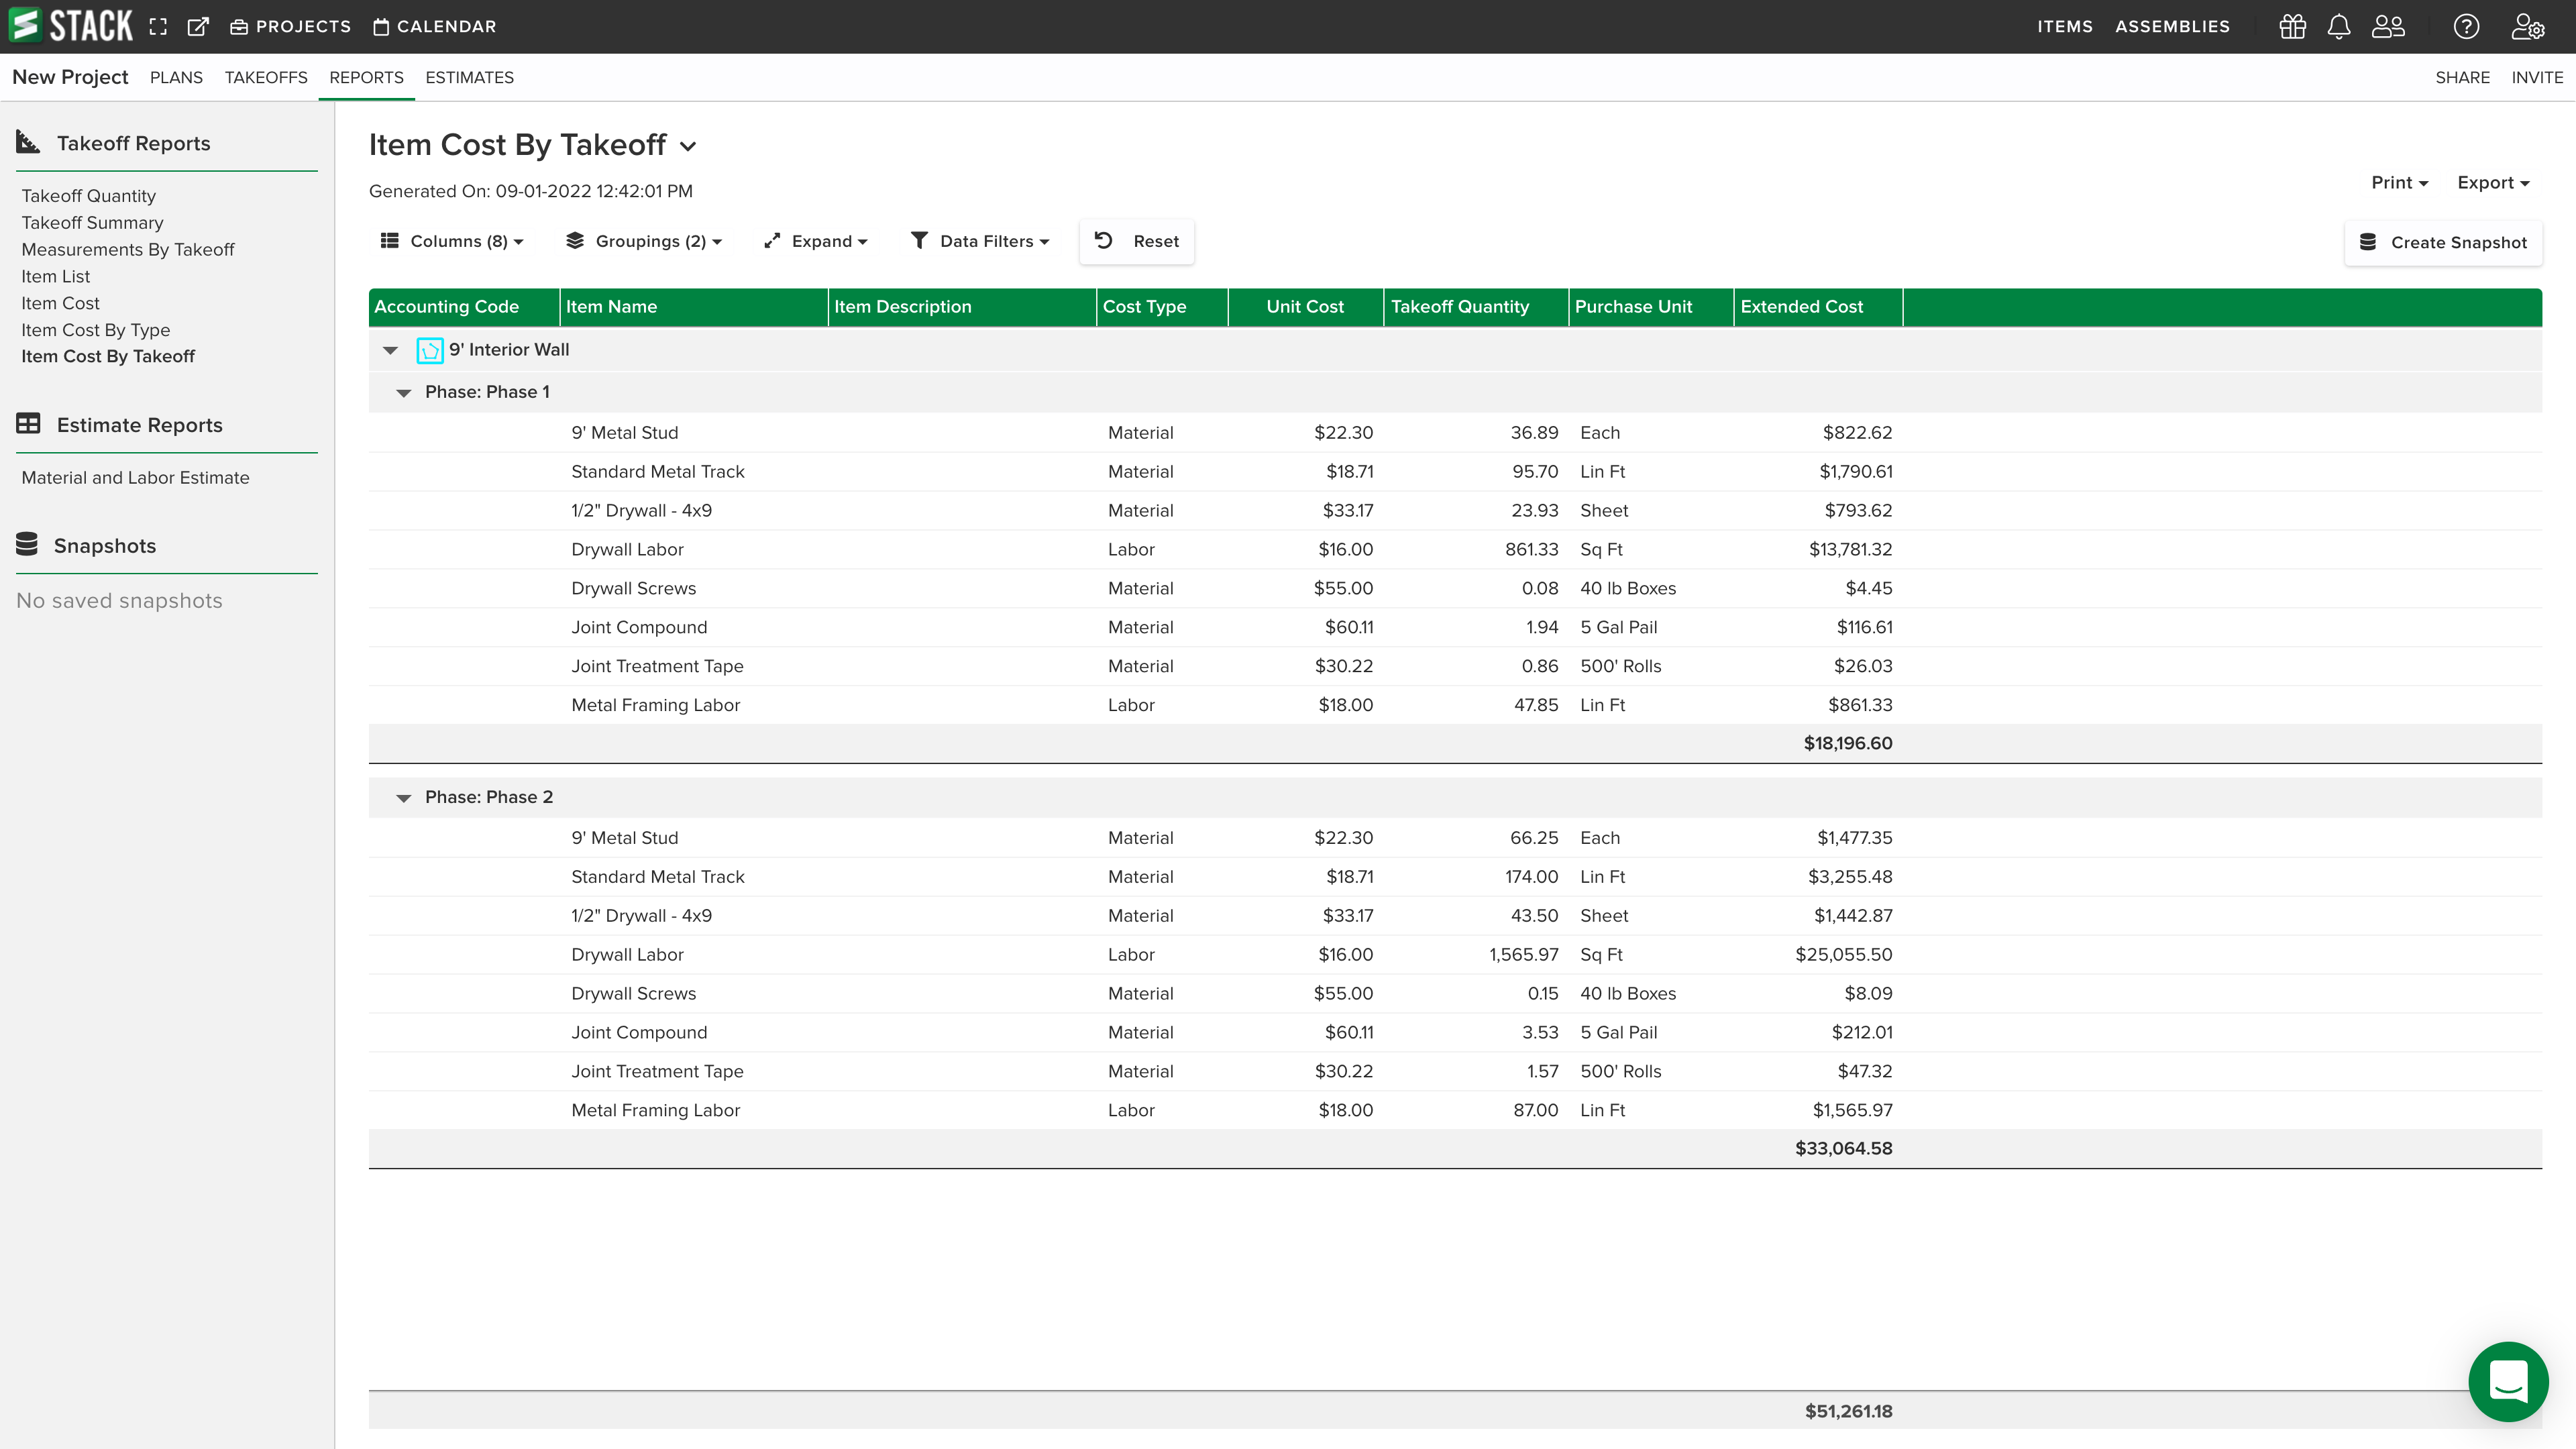Switch to the ESTIMATES tab
This screenshot has height=1449, width=2576.
click(469, 77)
